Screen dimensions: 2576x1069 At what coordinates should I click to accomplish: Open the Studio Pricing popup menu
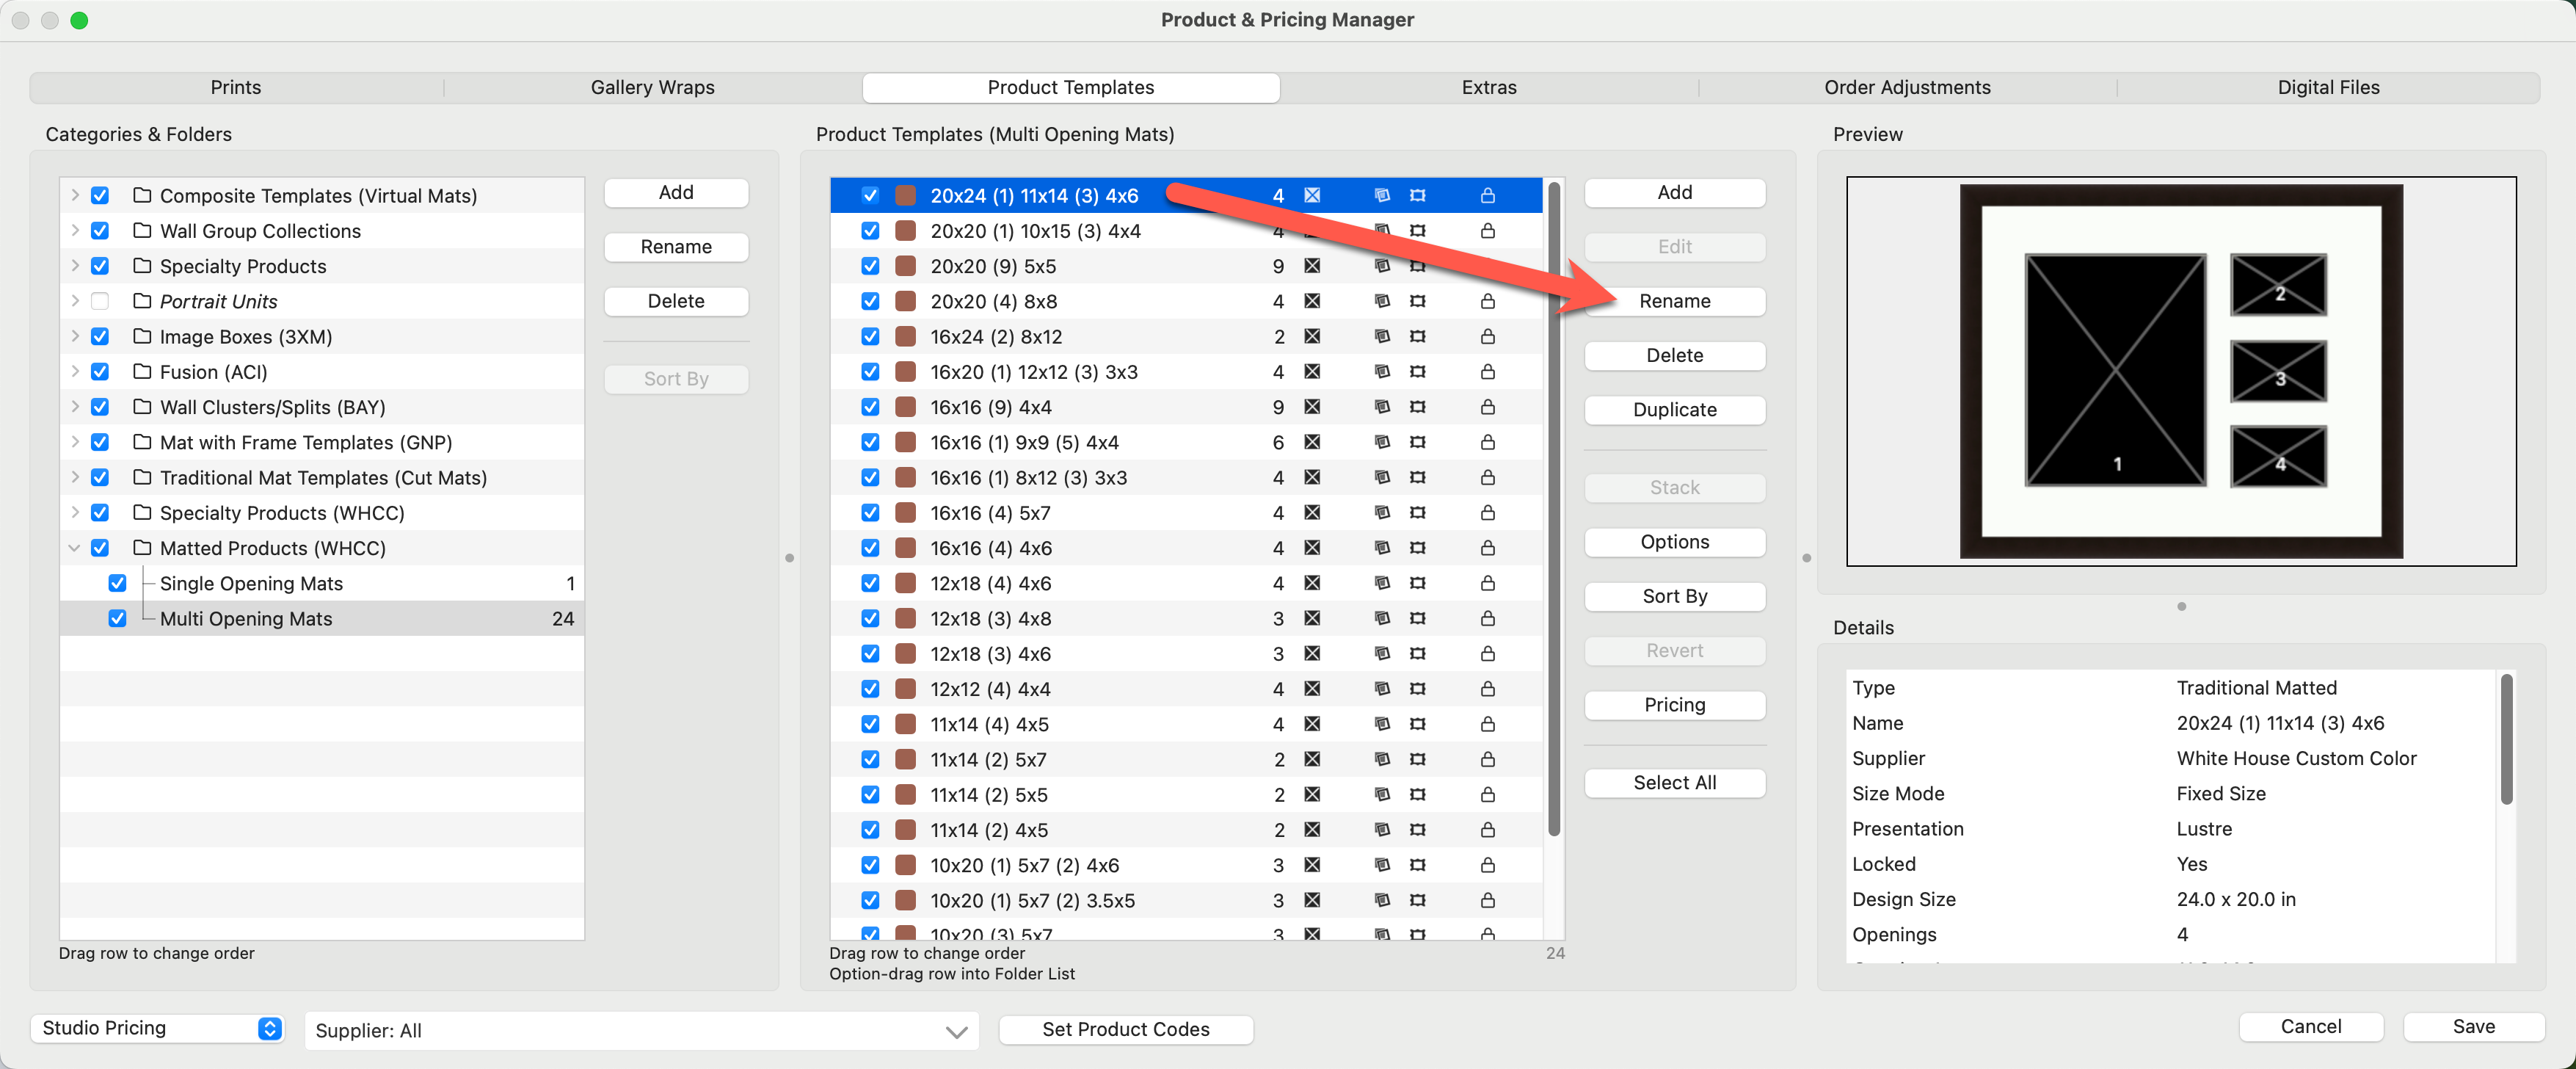click(x=157, y=1028)
